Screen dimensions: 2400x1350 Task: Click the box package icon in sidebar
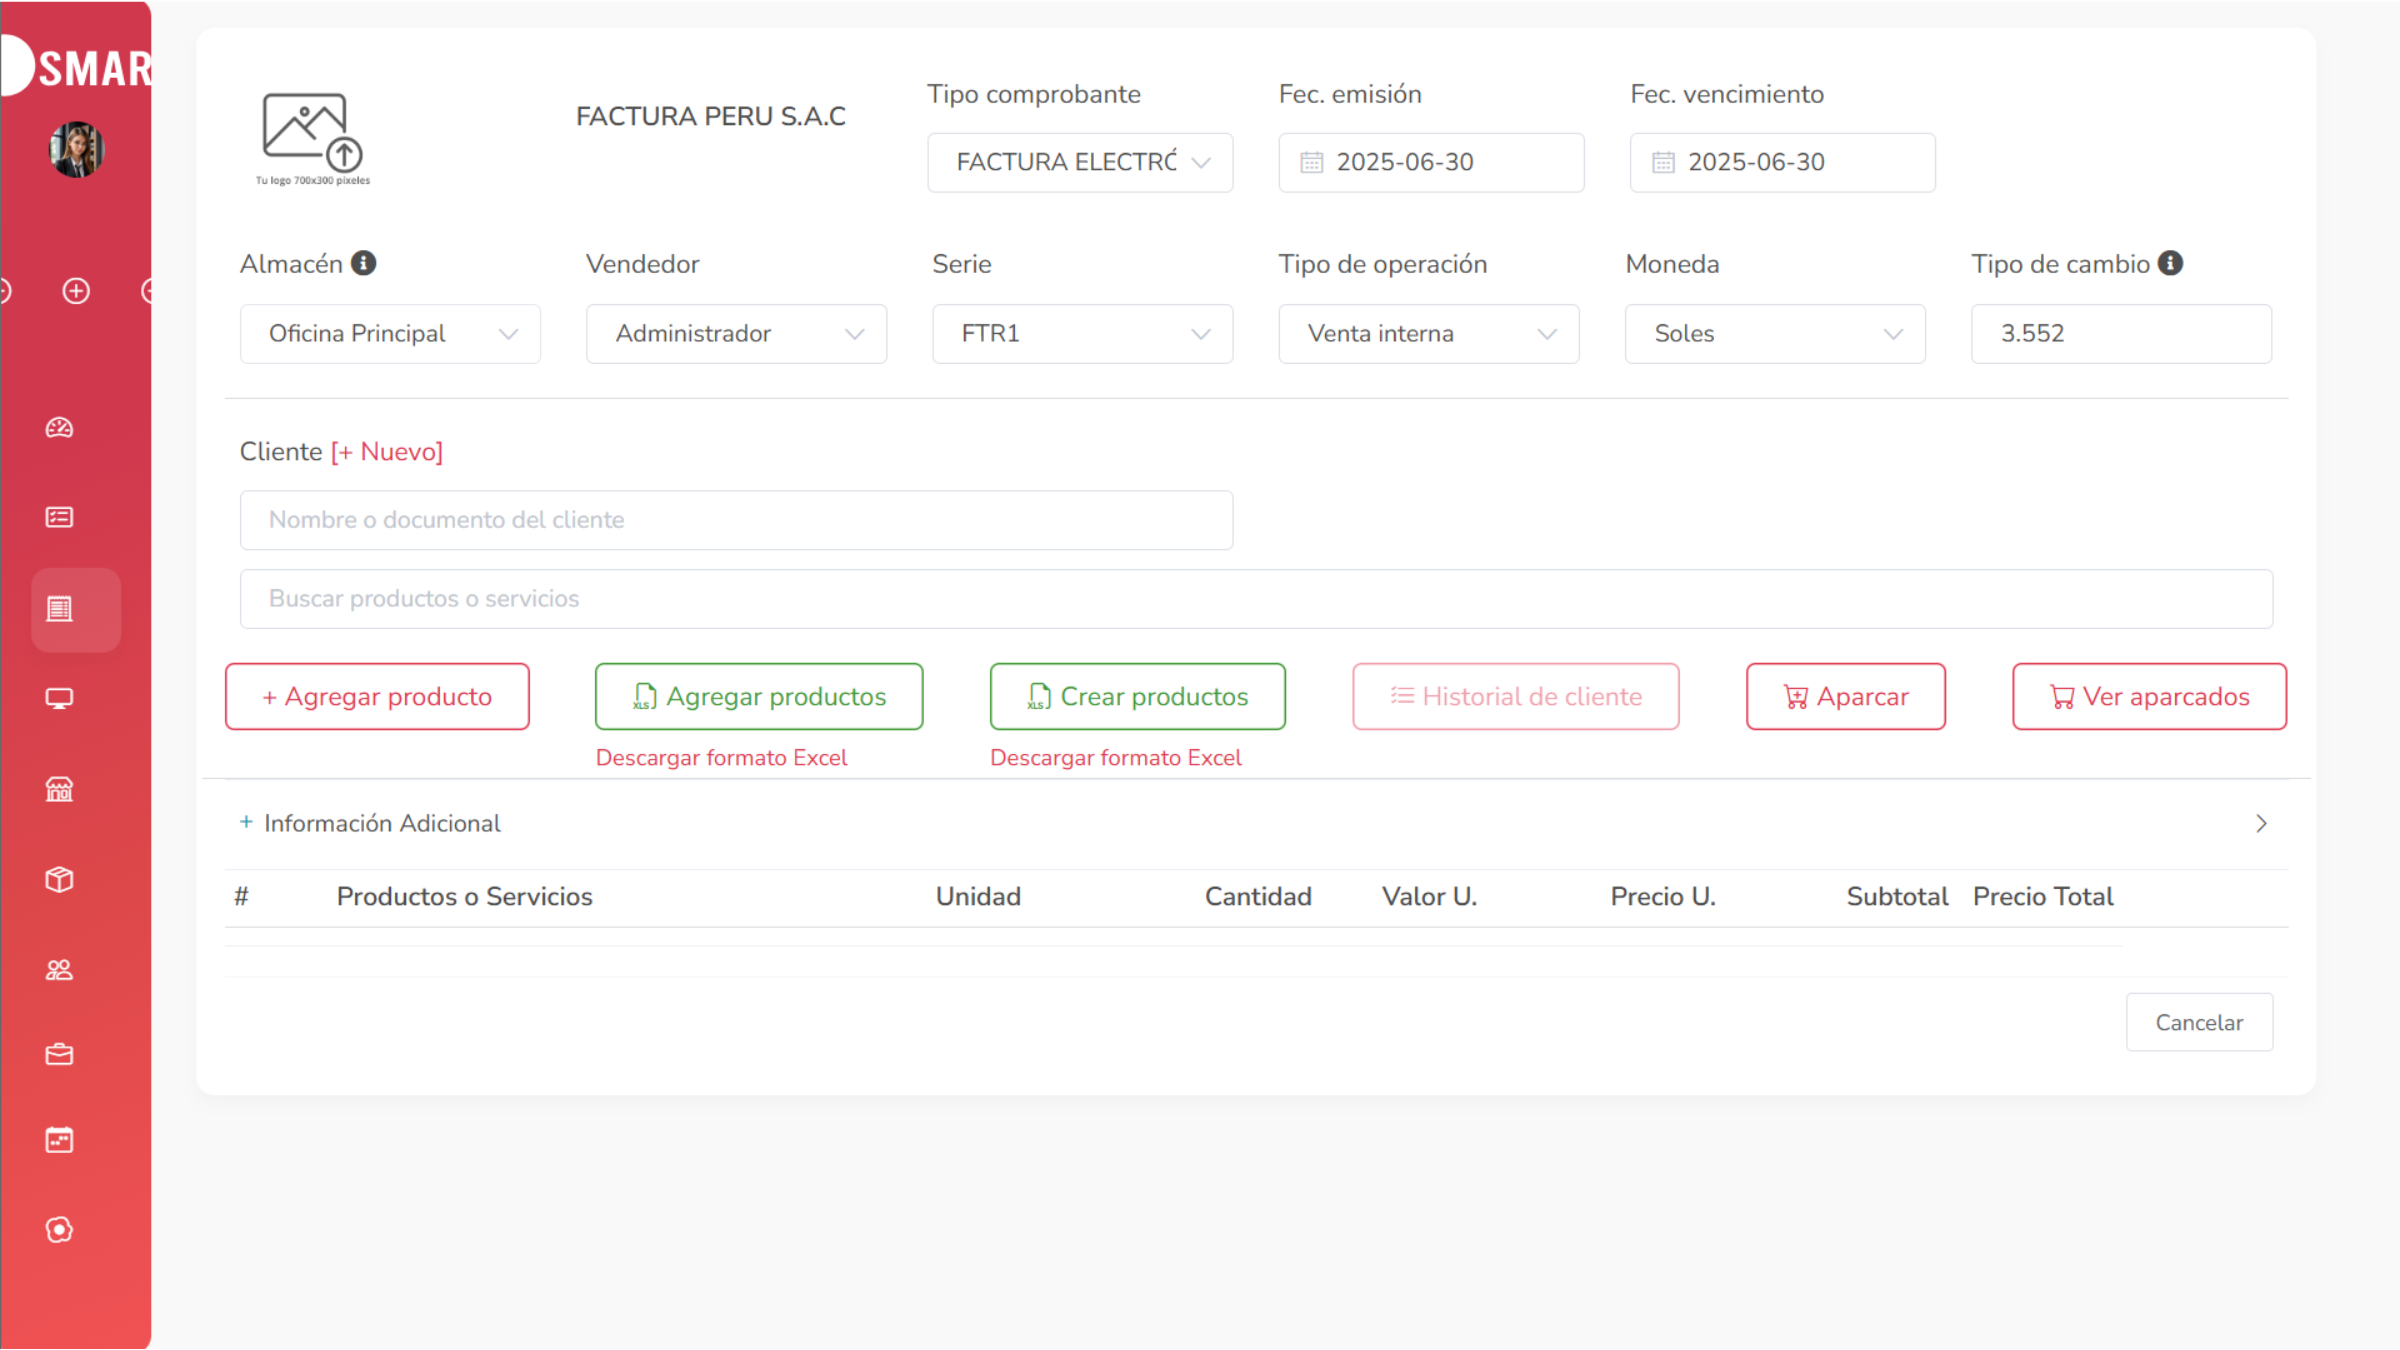[59, 879]
